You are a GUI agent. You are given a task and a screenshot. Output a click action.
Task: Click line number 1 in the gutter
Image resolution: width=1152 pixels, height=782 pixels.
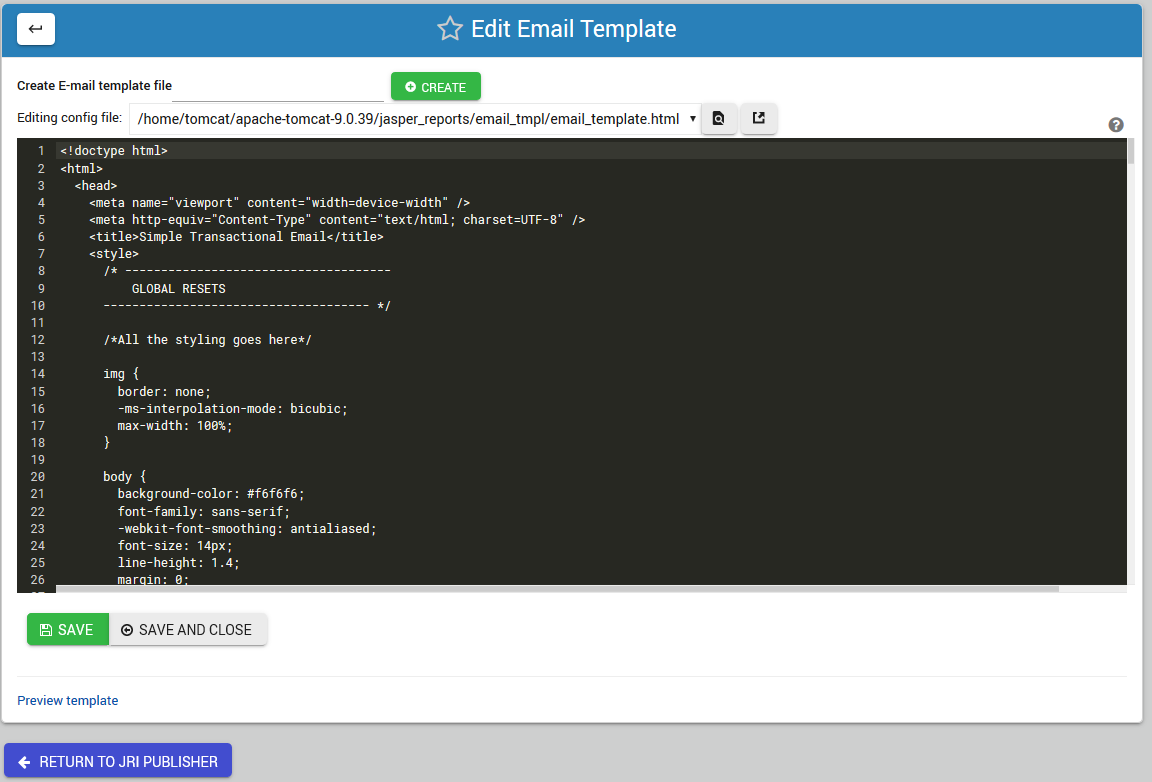pyautogui.click(x=41, y=151)
